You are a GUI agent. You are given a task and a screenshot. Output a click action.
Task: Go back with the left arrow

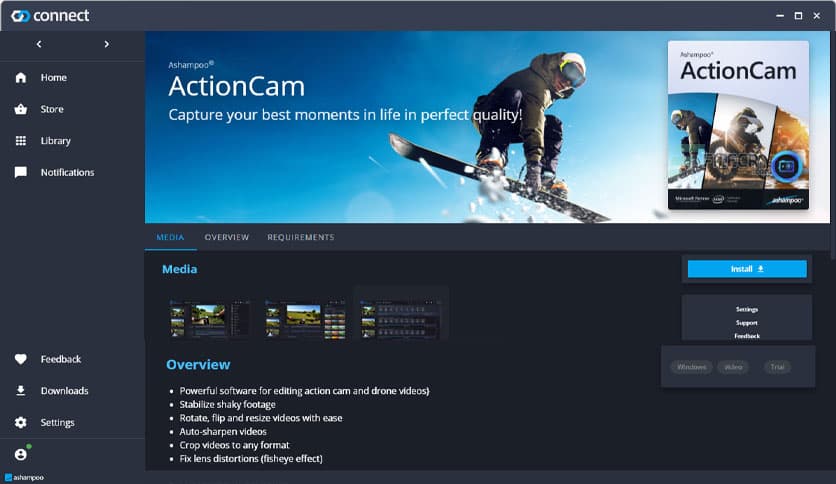pyautogui.click(x=39, y=44)
